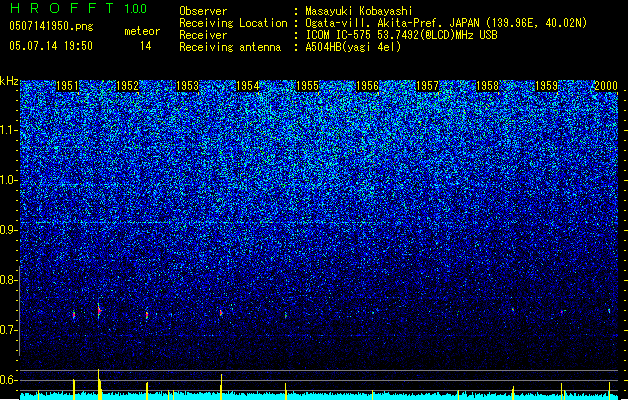The height and width of the screenshot is (400, 629).
Task: Click the strongest meteor echo just after 1951
Action: pyautogui.click(x=99, y=311)
